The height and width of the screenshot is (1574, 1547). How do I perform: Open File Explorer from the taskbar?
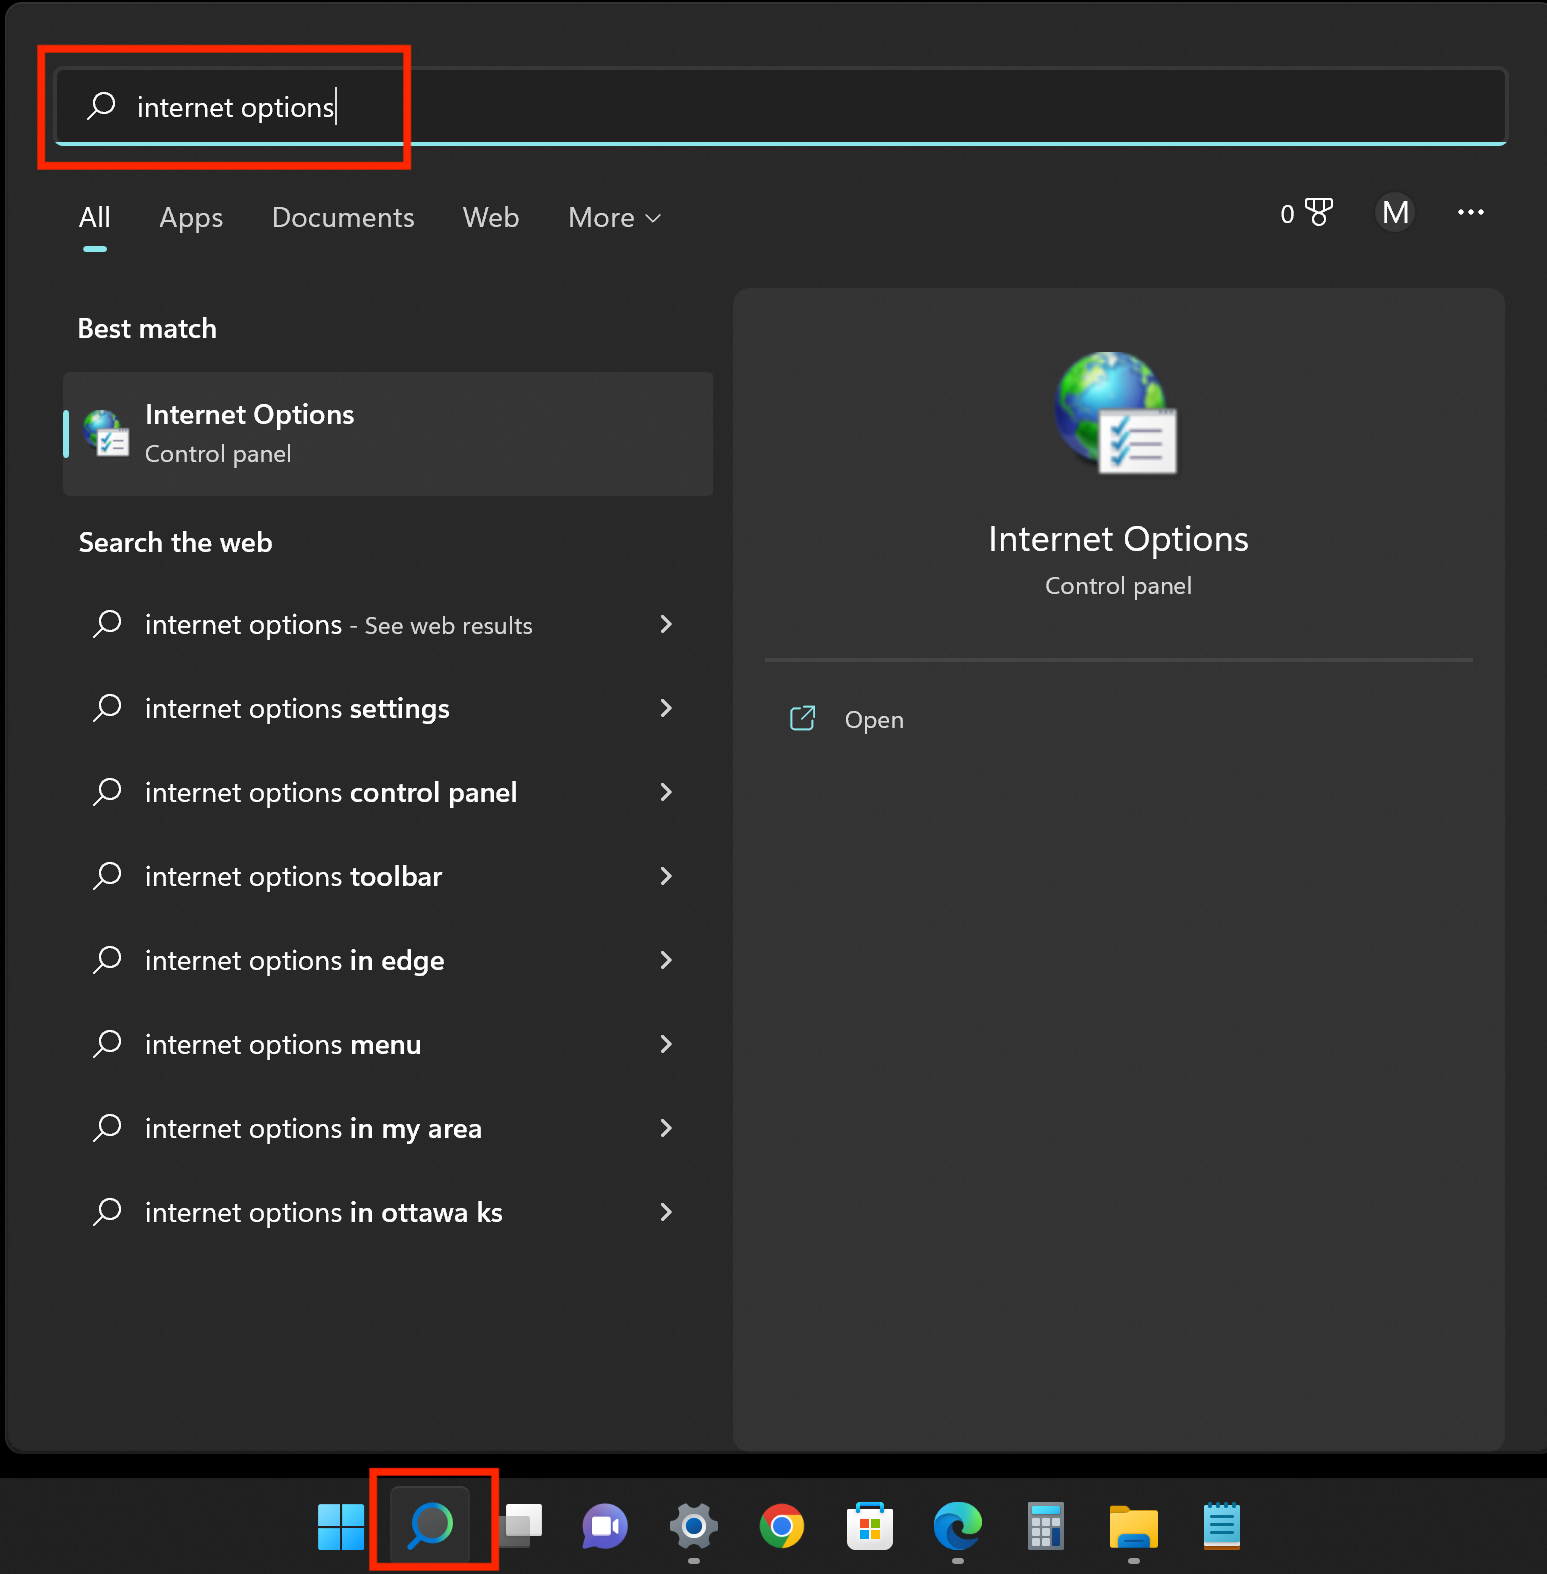tap(1134, 1527)
